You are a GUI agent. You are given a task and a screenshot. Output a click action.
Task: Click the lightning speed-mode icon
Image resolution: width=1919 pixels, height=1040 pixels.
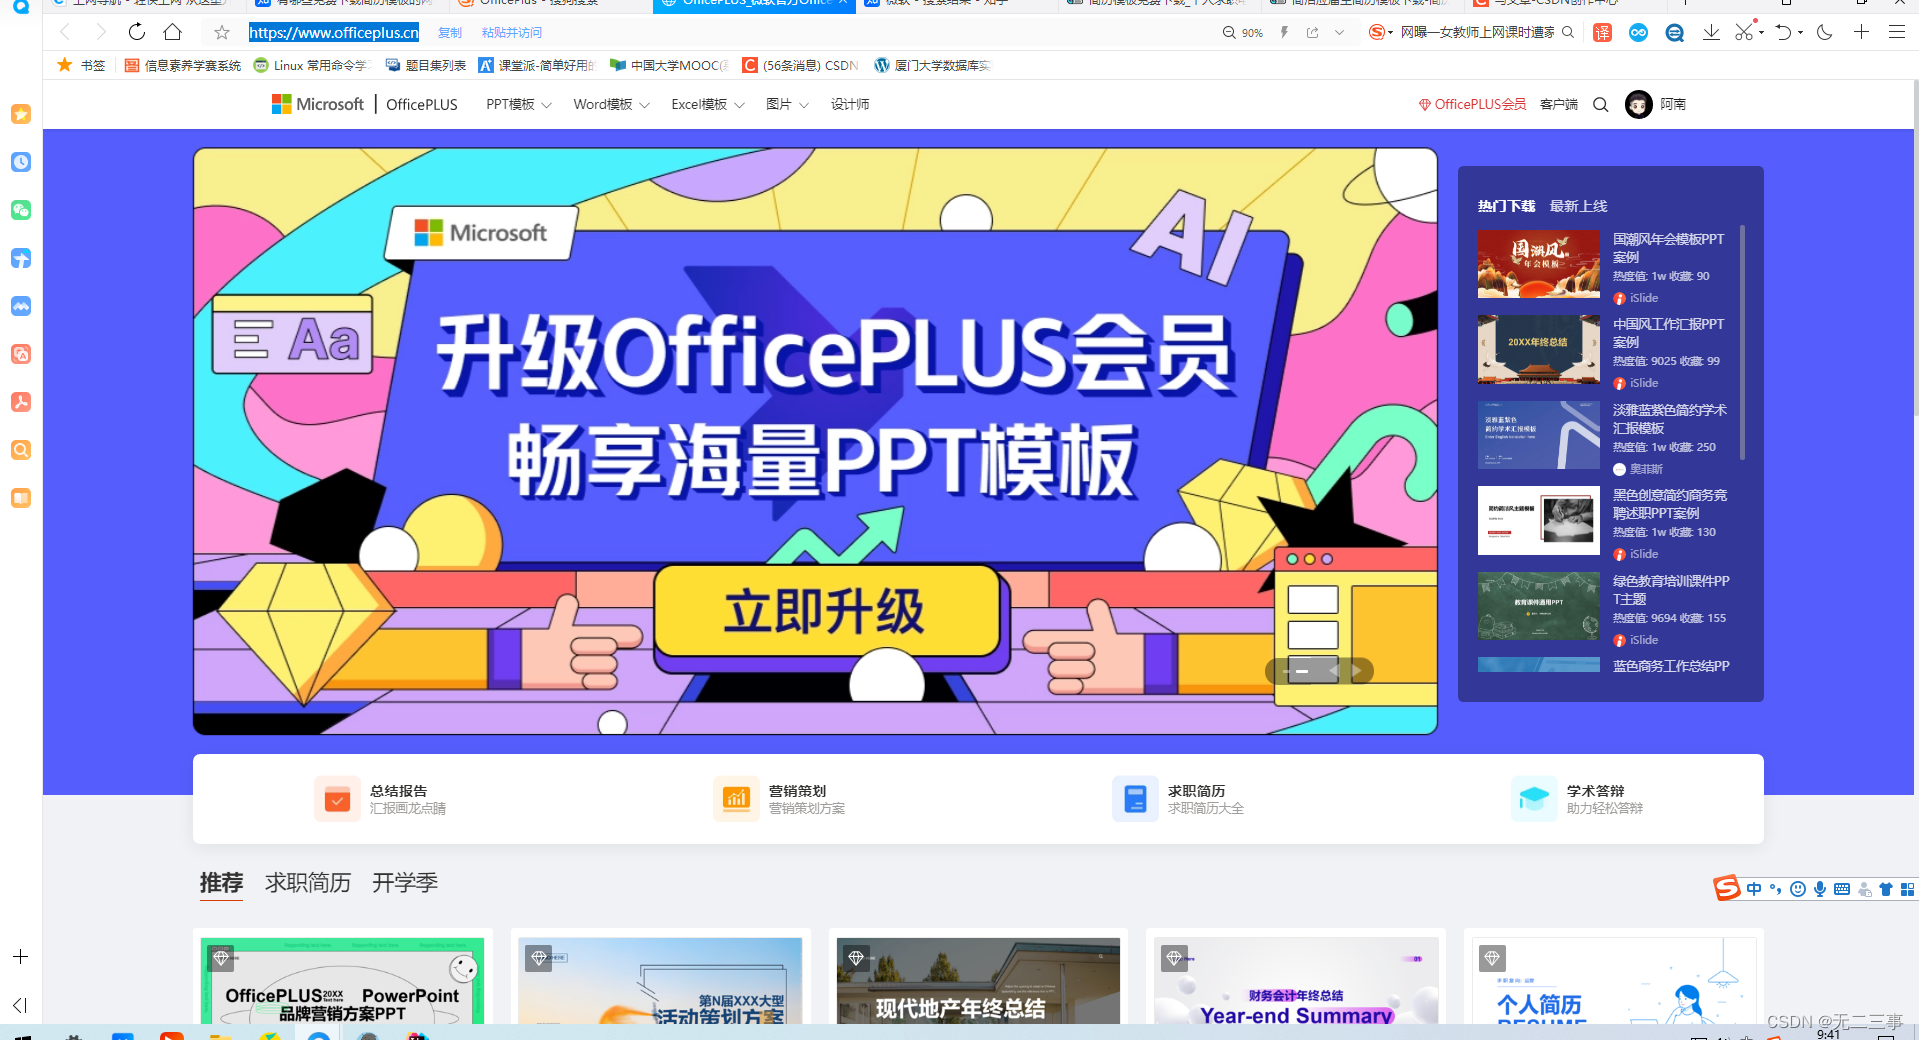coord(1285,33)
